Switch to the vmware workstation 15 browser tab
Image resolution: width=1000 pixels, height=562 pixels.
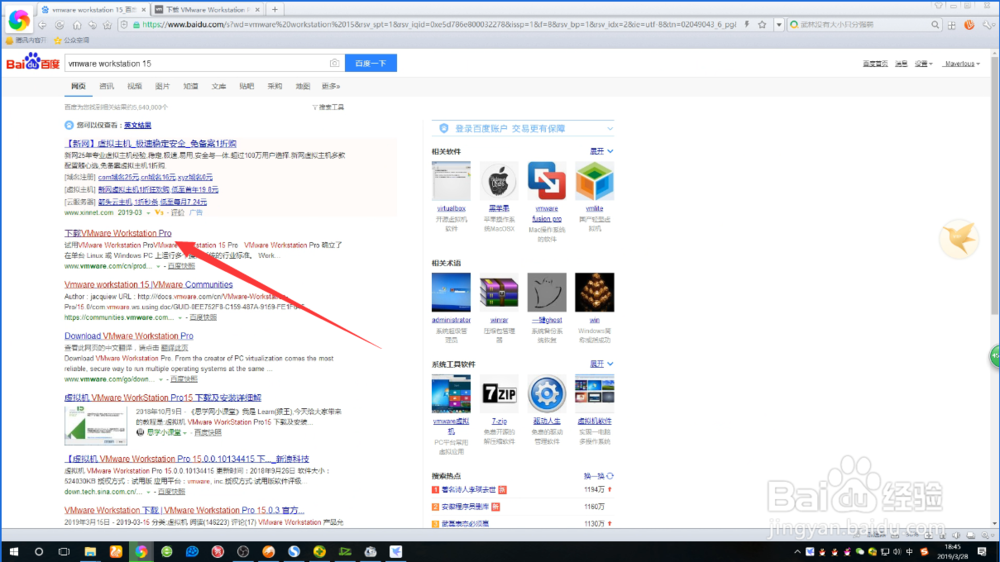(x=93, y=10)
